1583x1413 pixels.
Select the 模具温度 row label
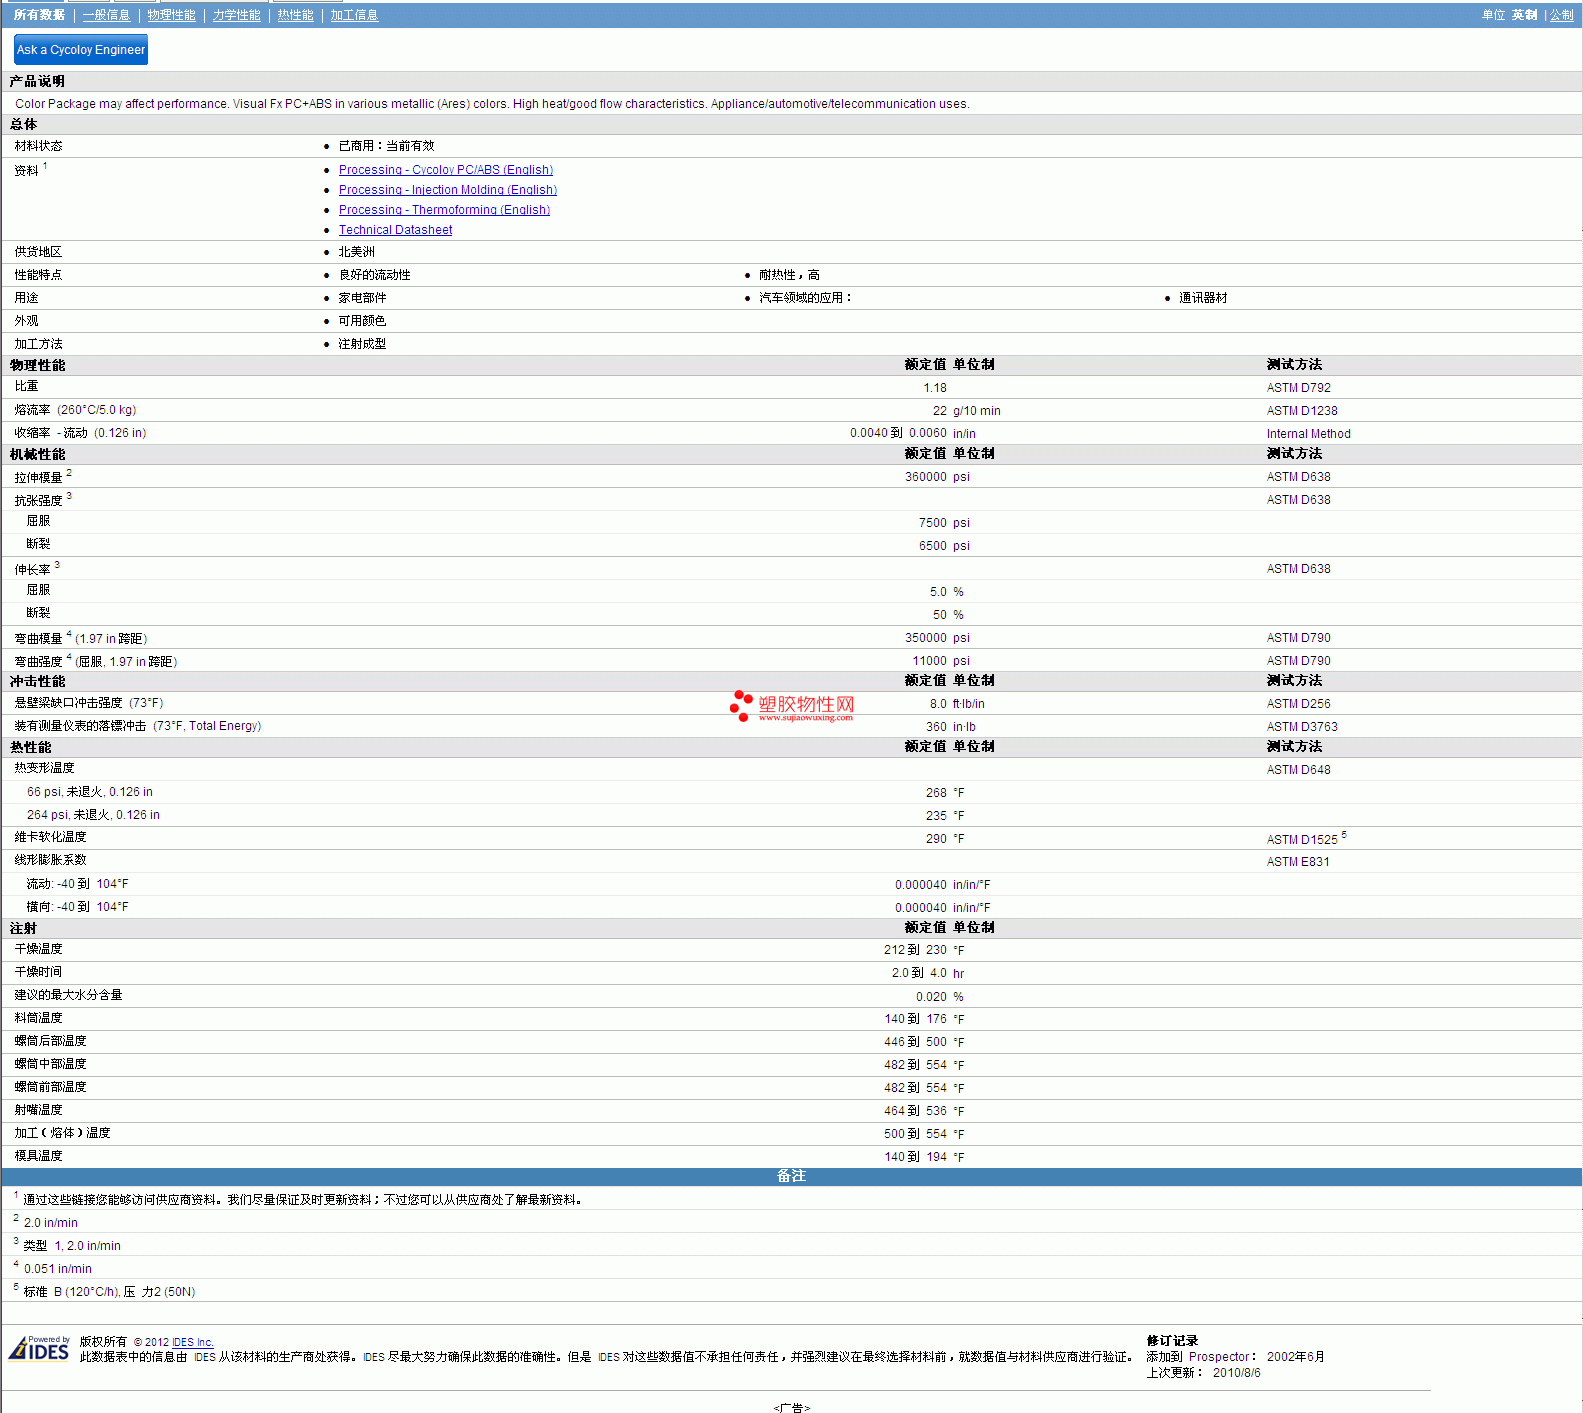38,1156
